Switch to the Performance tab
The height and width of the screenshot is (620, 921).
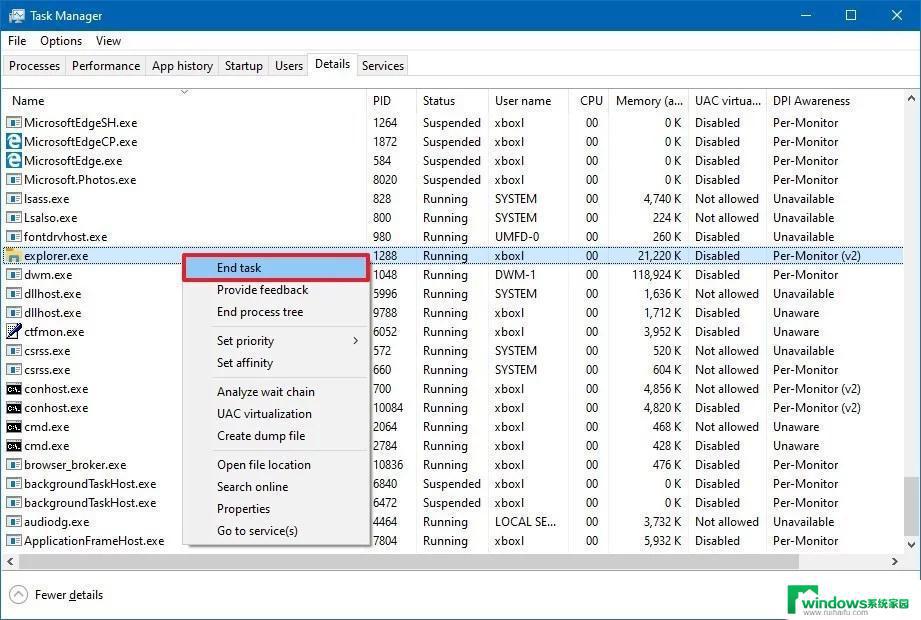106,66
